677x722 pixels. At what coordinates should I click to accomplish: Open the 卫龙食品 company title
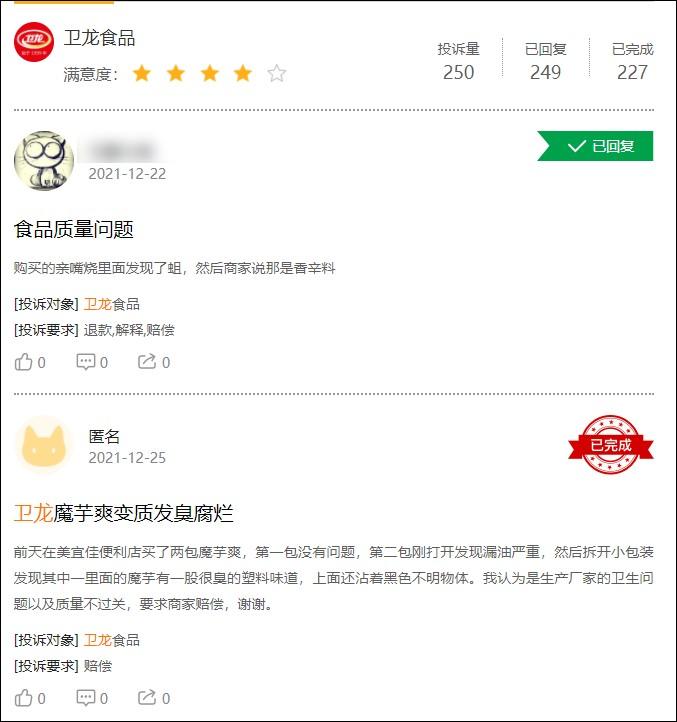99,38
